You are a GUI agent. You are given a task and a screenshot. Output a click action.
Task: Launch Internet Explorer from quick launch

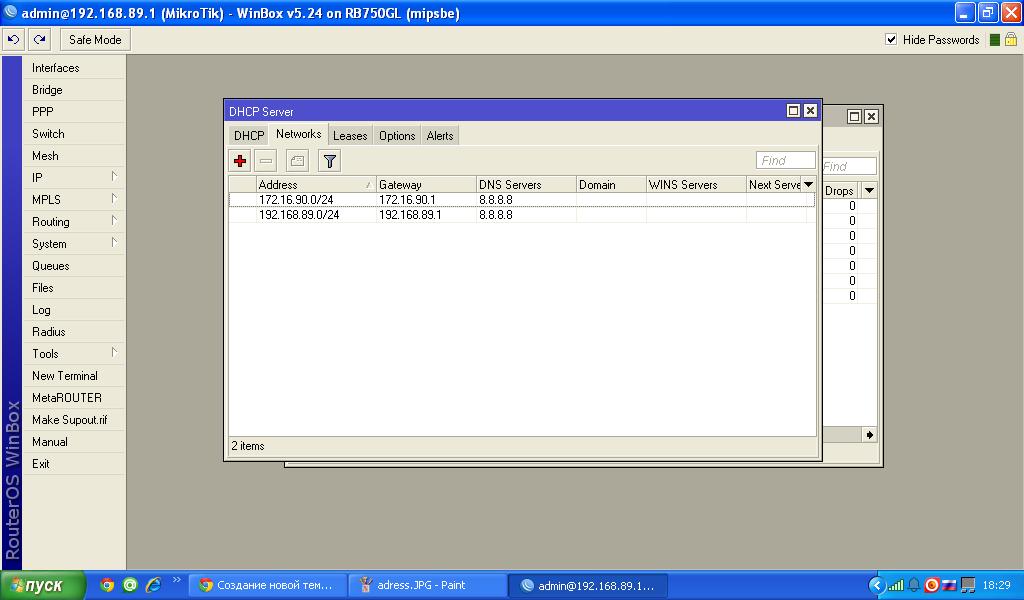[153, 585]
